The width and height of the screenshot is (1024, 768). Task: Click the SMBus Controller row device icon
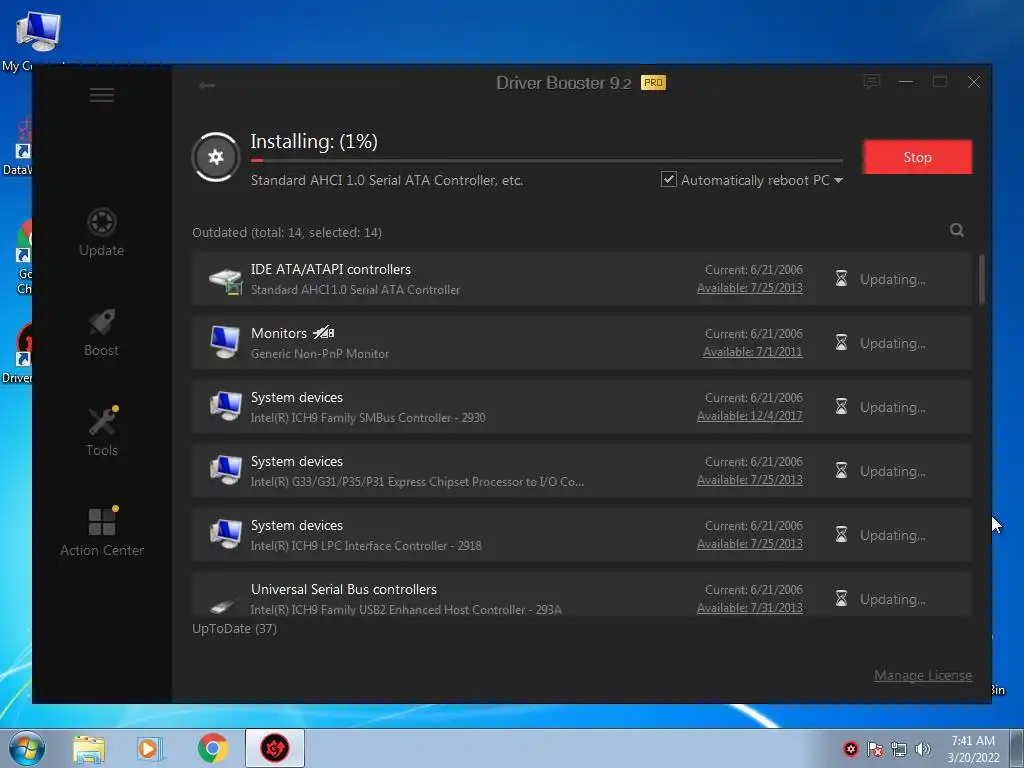coord(225,406)
